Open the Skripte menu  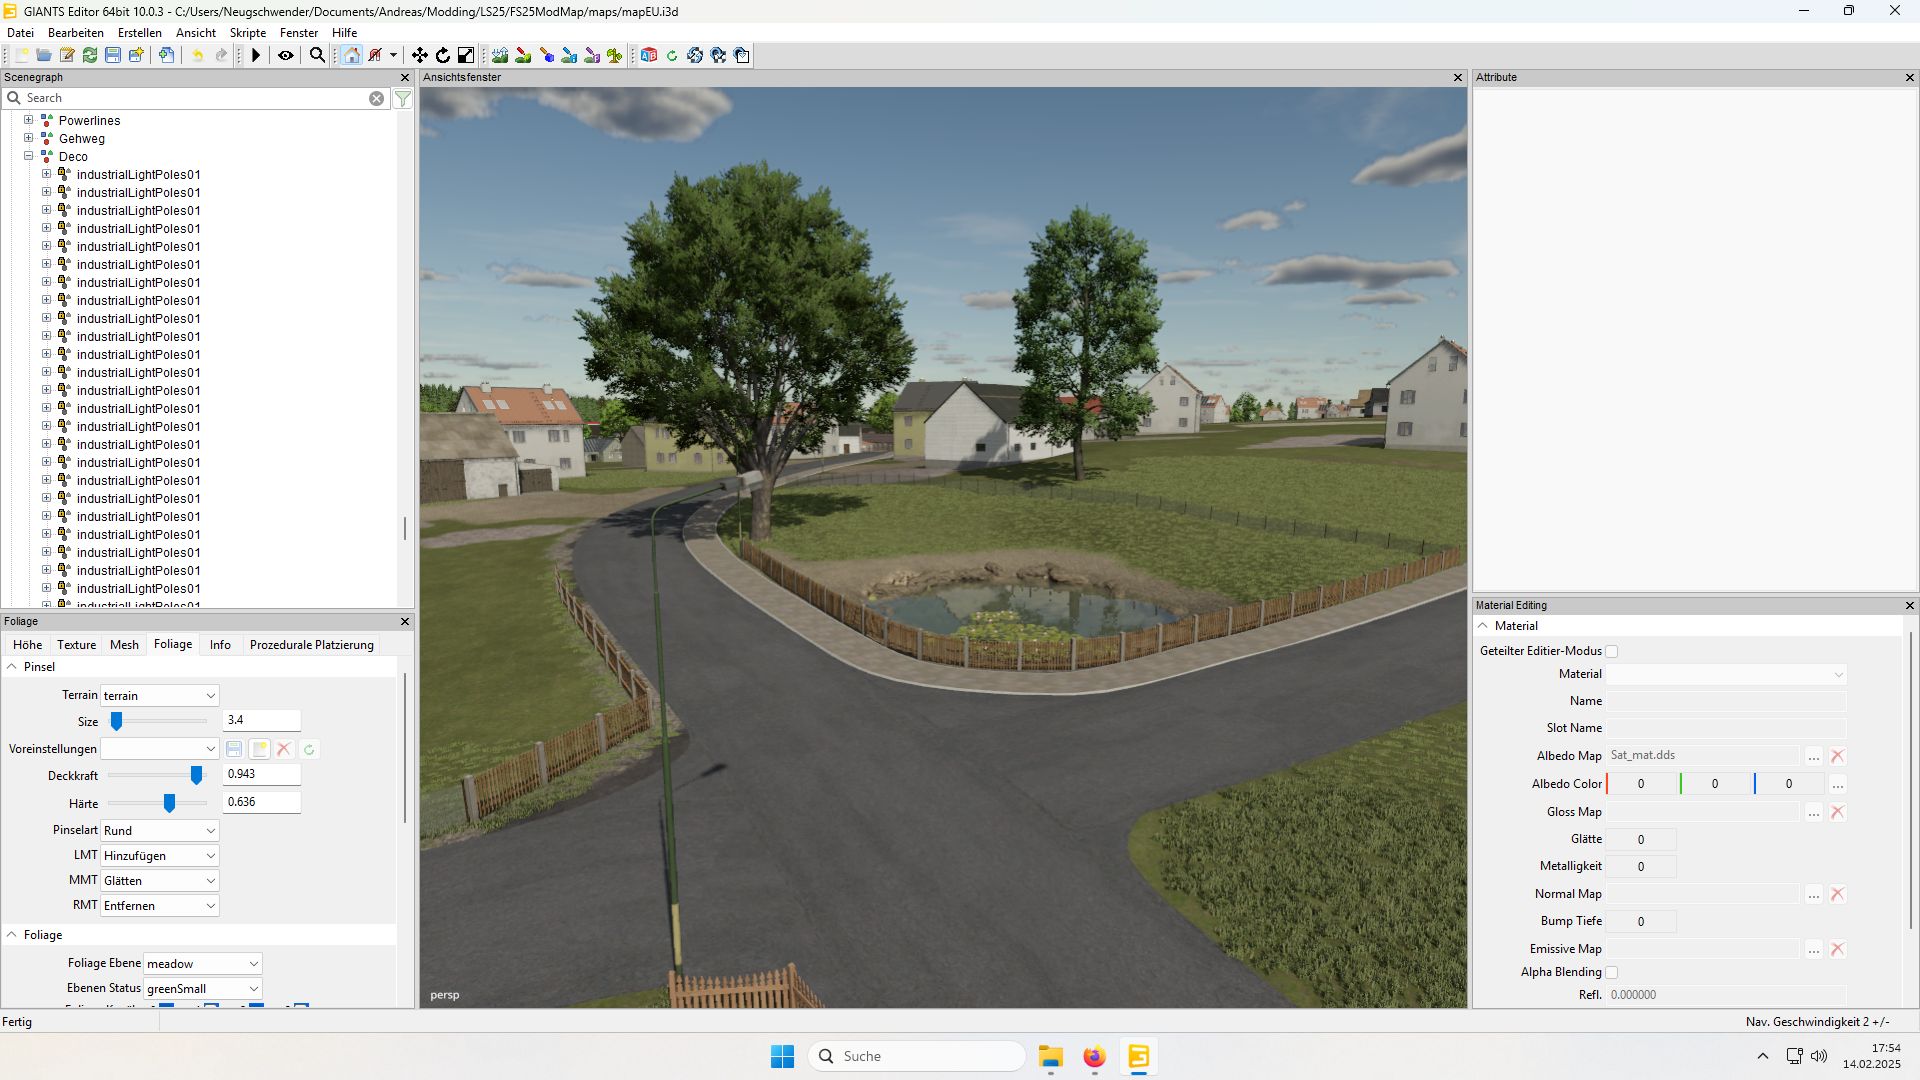pos(248,32)
